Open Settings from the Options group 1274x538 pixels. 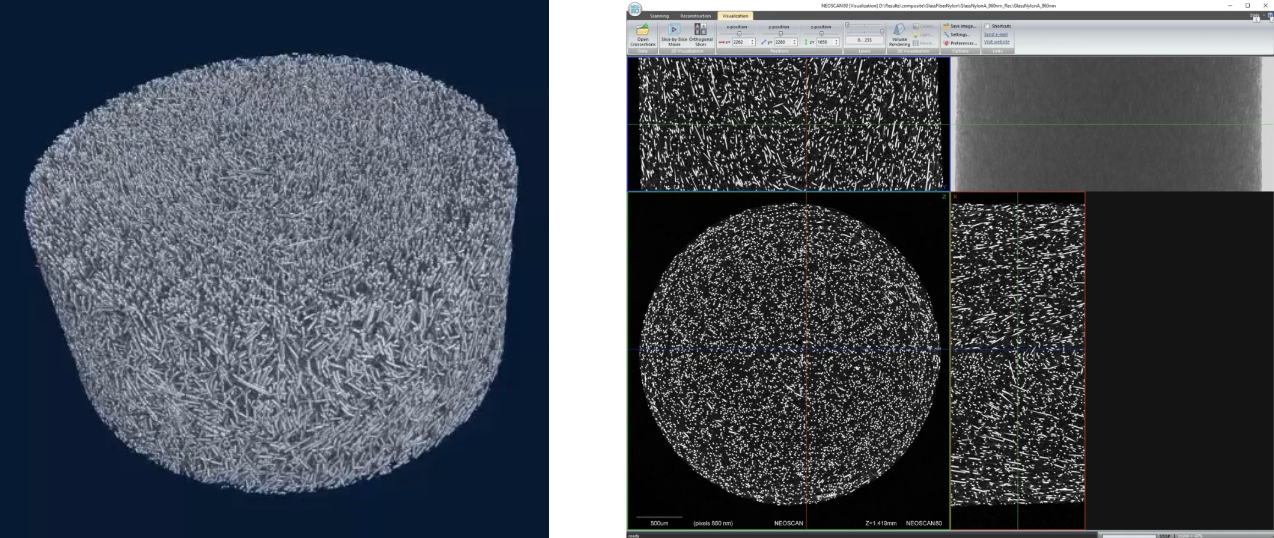[x=946, y=34]
